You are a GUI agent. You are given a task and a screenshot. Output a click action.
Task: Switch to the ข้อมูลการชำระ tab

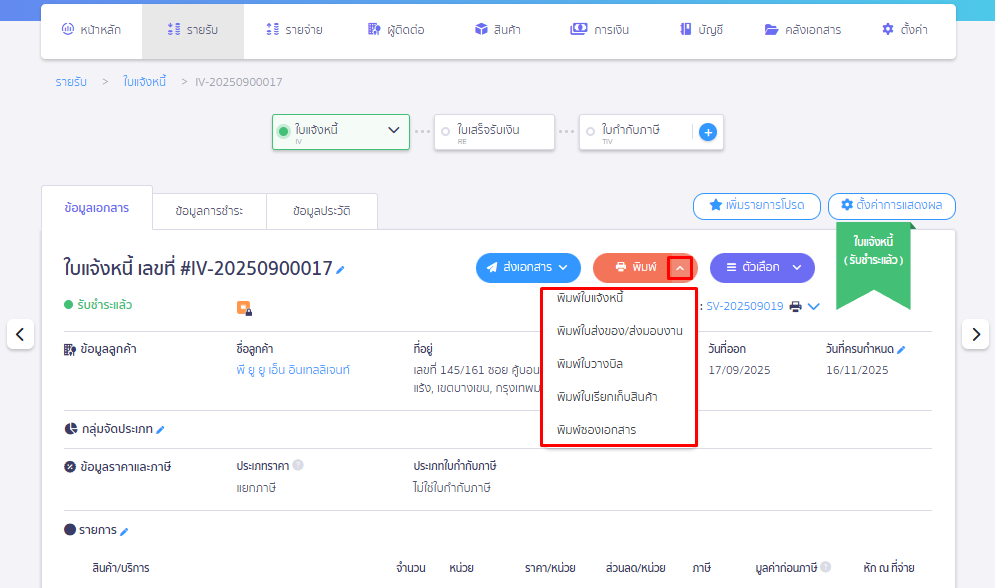(208, 211)
